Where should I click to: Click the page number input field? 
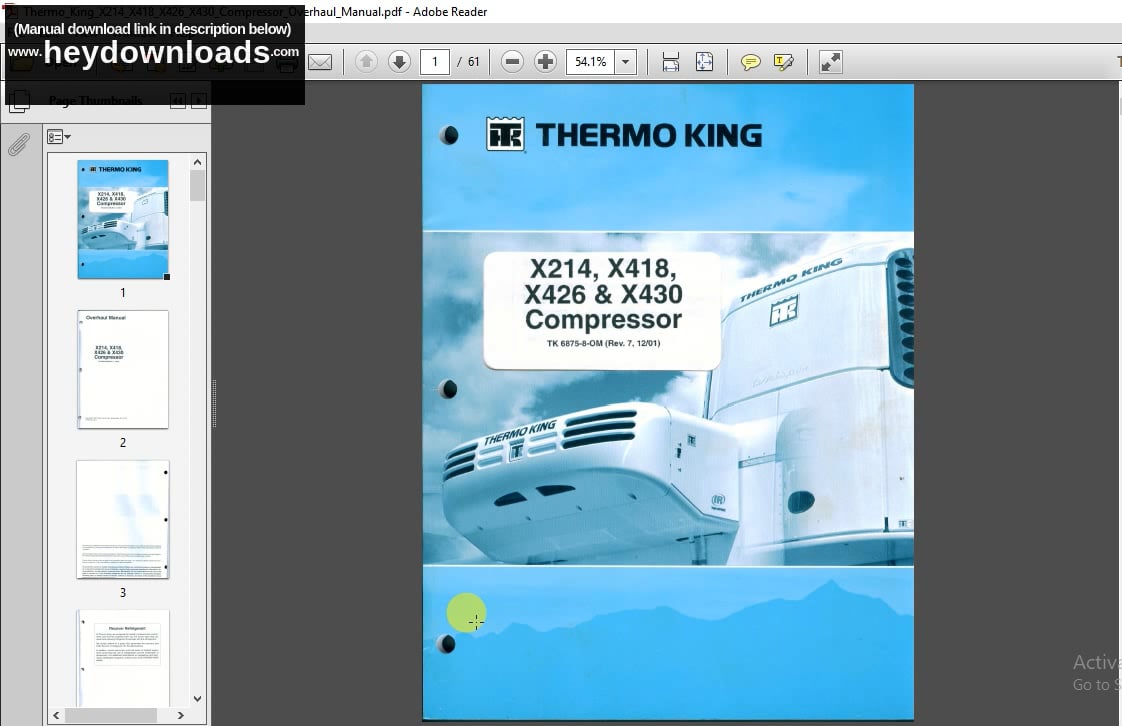(434, 62)
